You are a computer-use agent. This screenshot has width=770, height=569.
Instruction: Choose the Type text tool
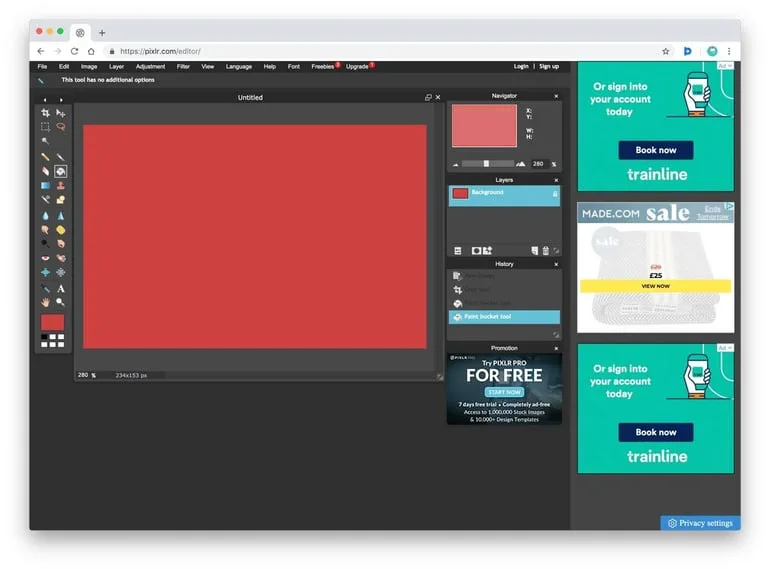coord(60,288)
